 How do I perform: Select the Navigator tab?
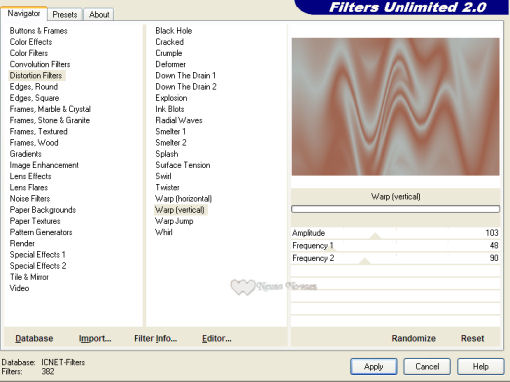[24, 13]
